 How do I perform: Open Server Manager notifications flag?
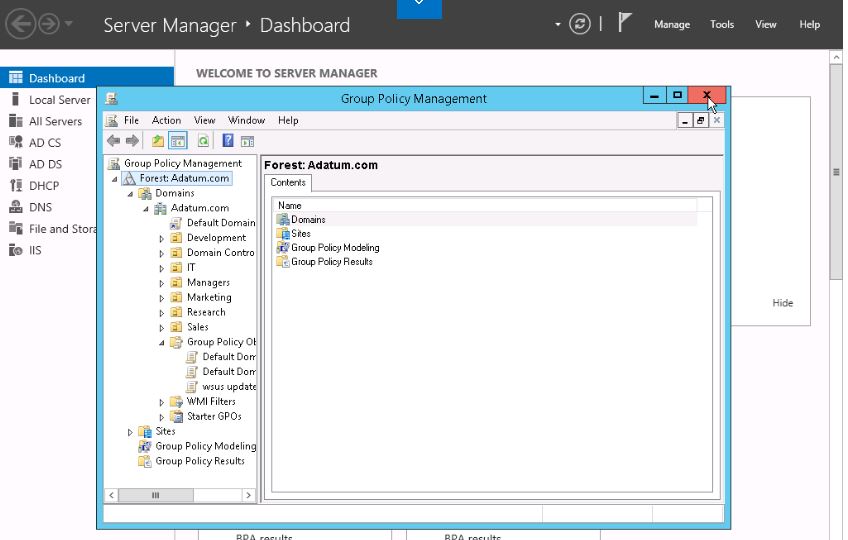[x=625, y=23]
